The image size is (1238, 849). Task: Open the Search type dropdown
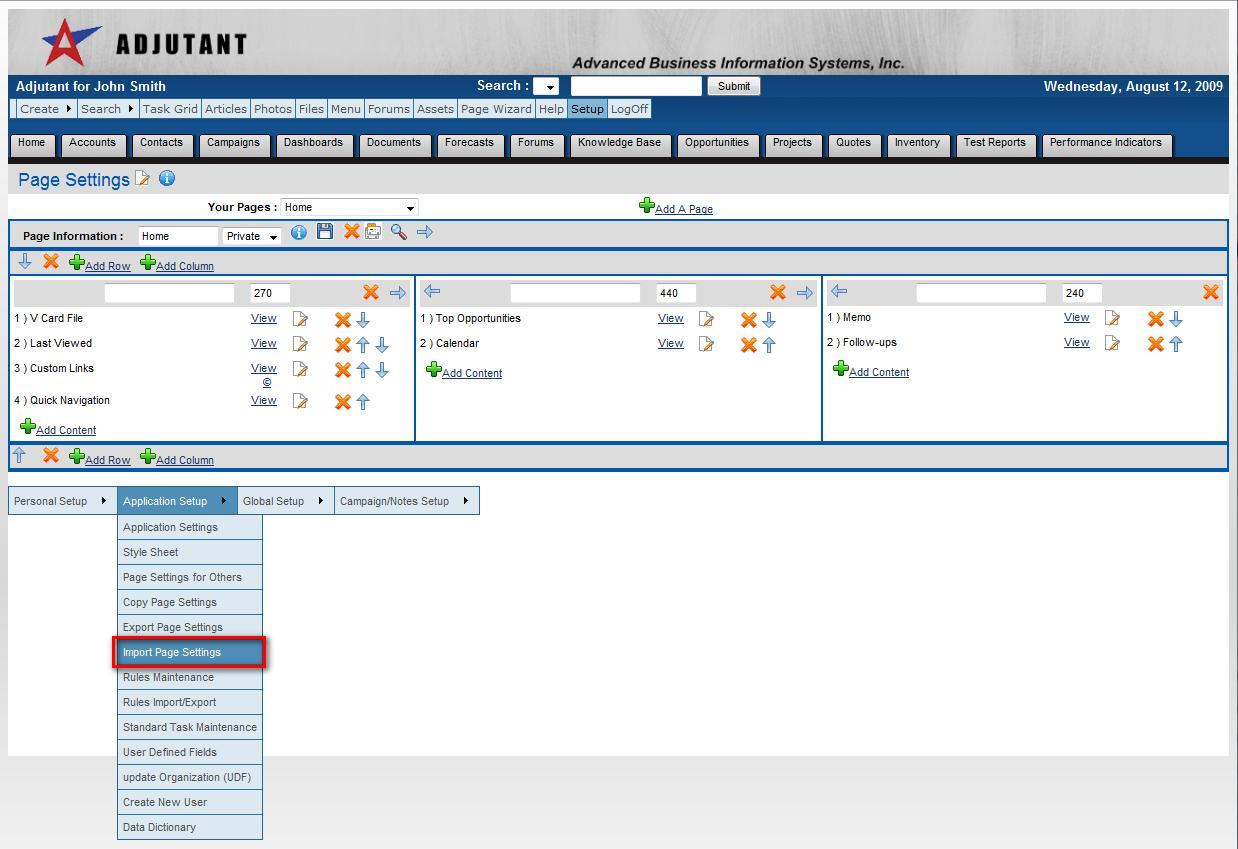click(546, 87)
